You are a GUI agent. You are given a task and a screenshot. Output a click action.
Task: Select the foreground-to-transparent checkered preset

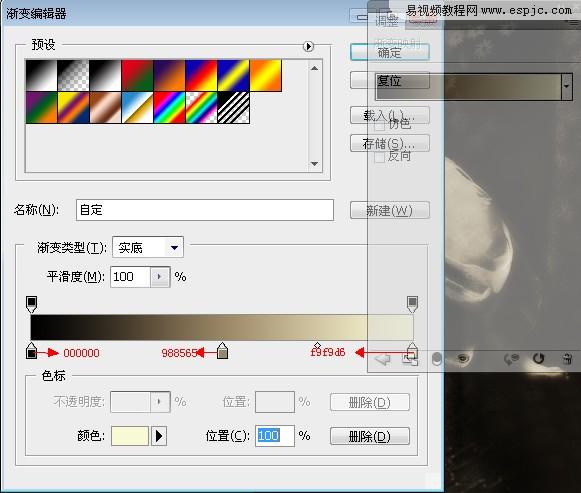tap(73, 75)
